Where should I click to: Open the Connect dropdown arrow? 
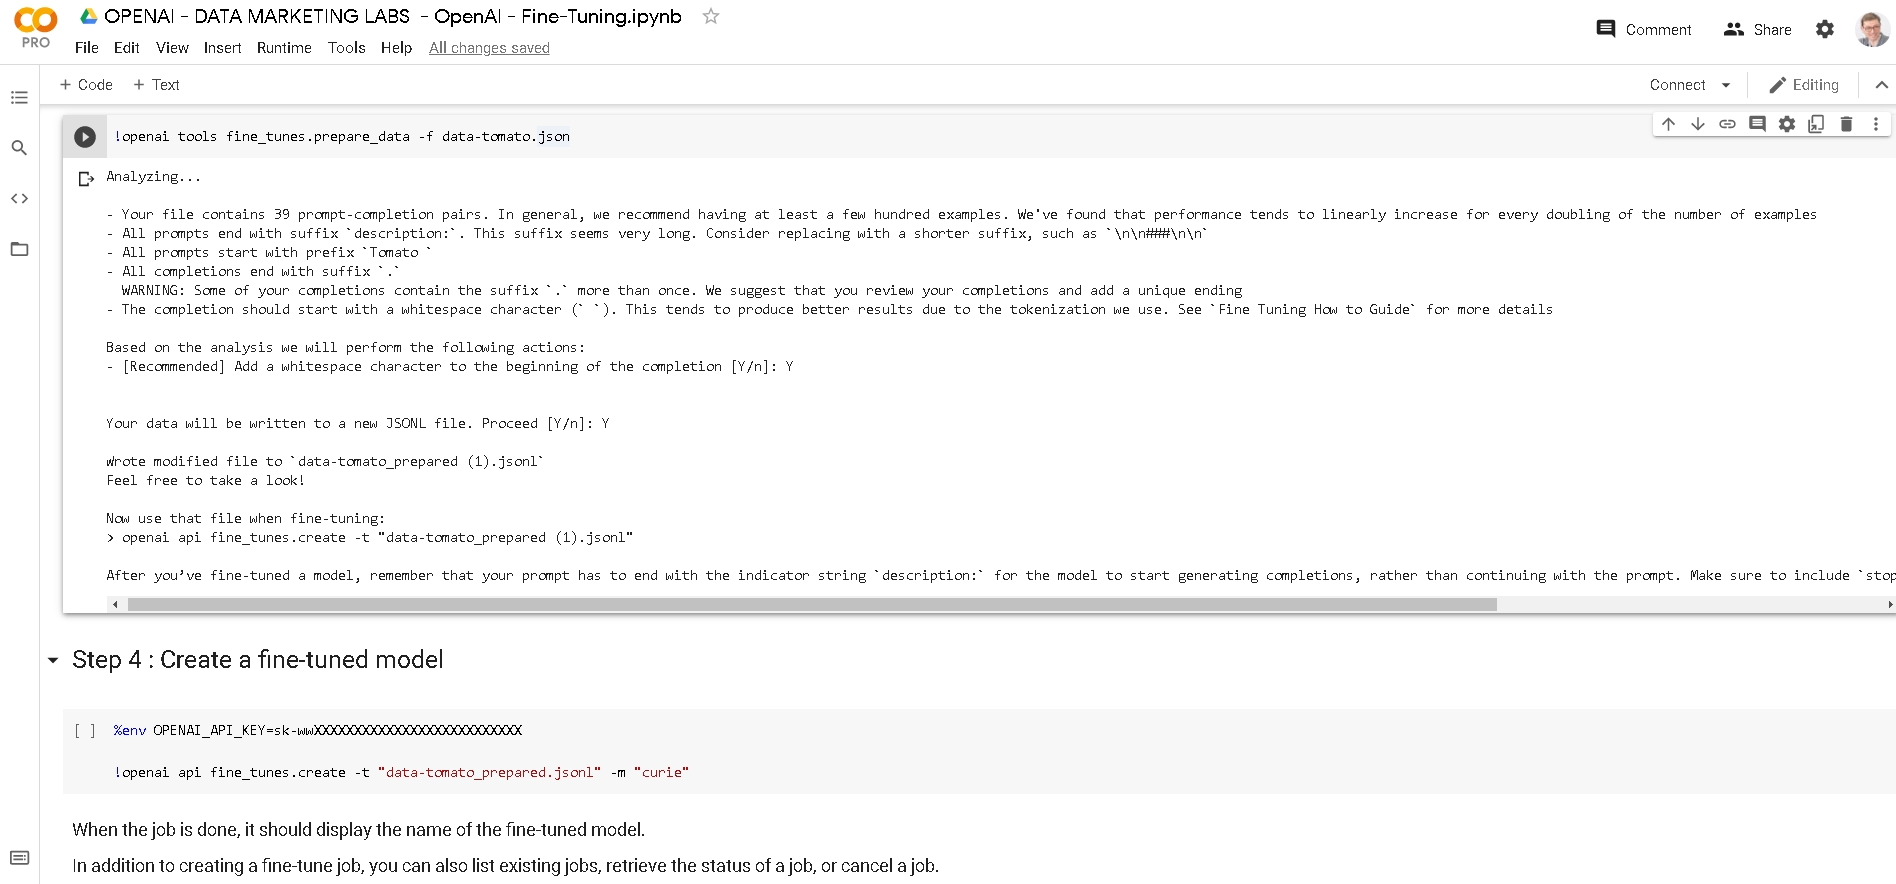(1726, 85)
